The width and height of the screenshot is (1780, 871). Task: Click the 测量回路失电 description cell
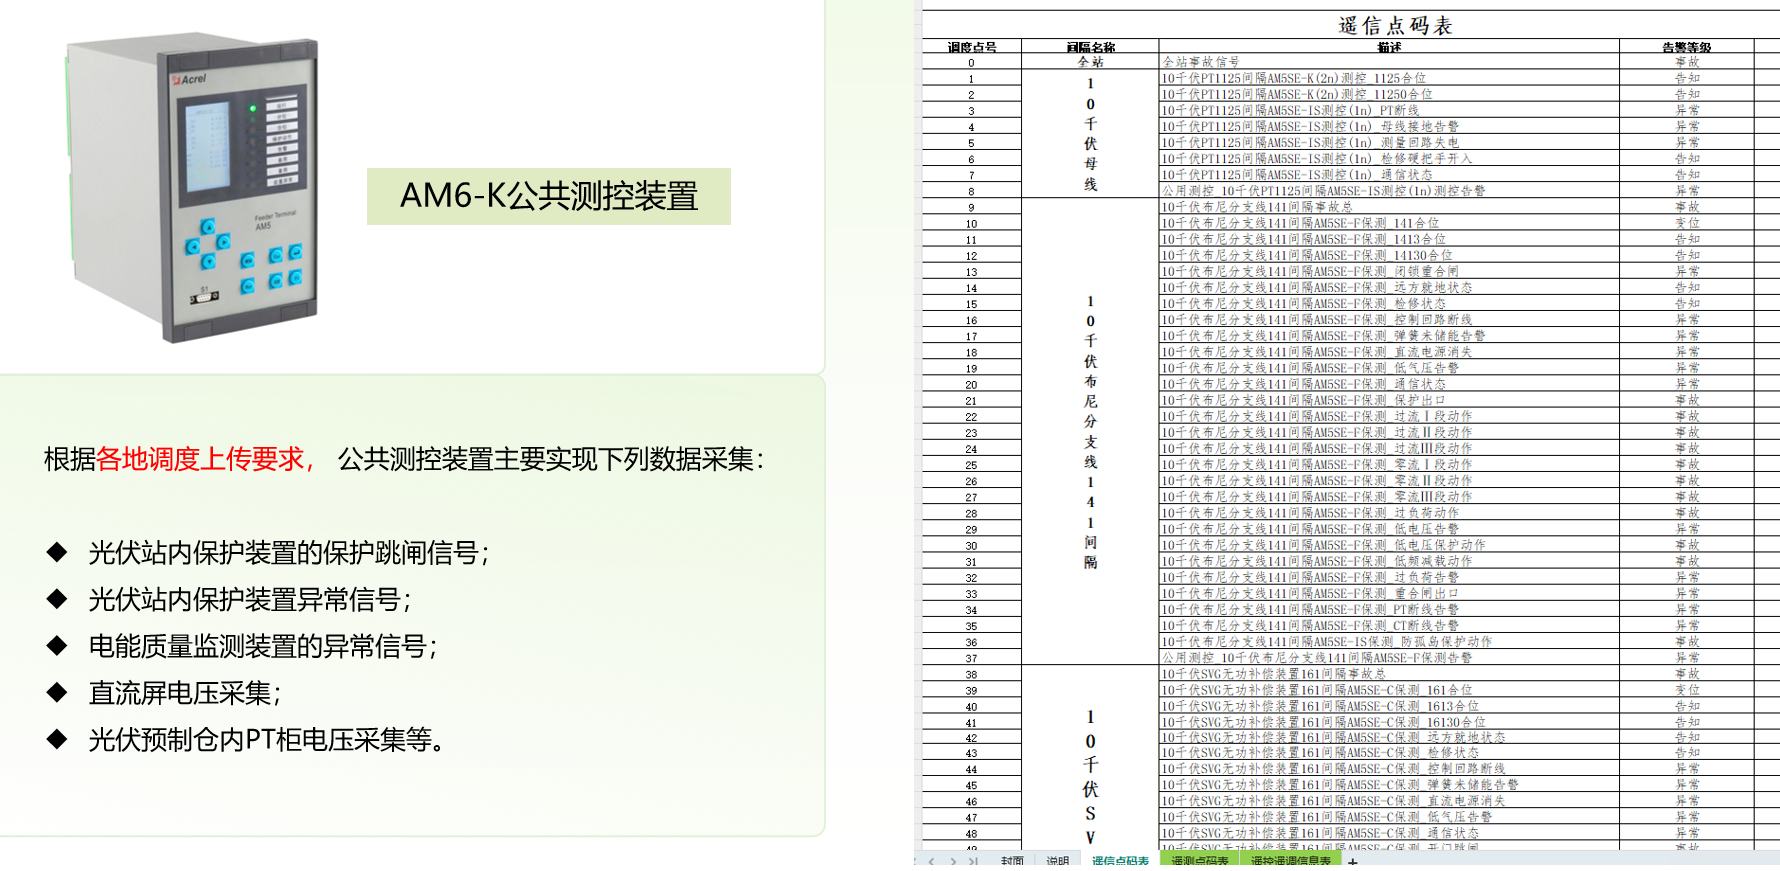pyautogui.click(x=1389, y=142)
